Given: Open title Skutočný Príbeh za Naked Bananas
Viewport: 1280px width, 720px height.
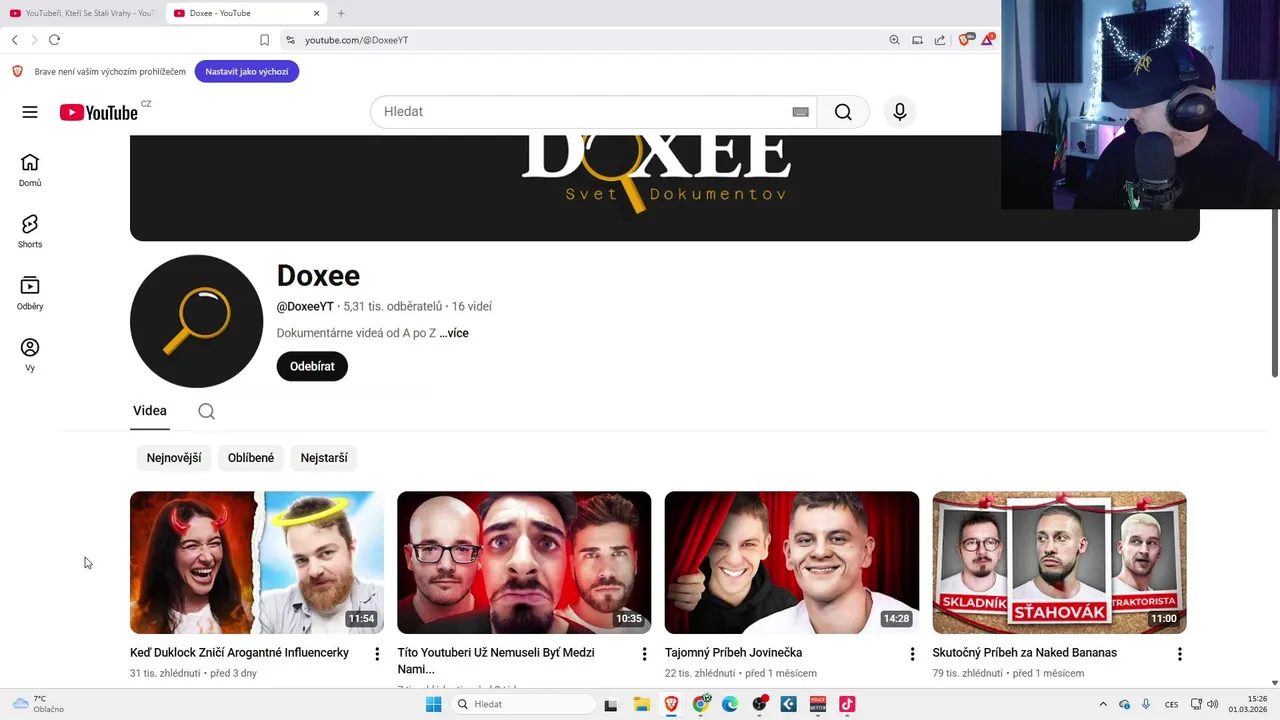Looking at the screenshot, I should (1025, 653).
